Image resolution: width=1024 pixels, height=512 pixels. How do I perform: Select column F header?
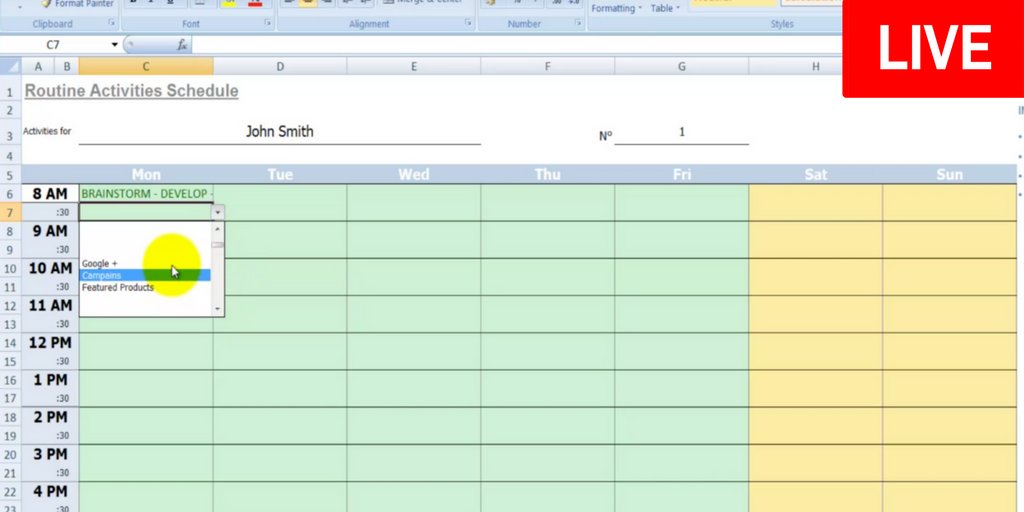point(547,66)
